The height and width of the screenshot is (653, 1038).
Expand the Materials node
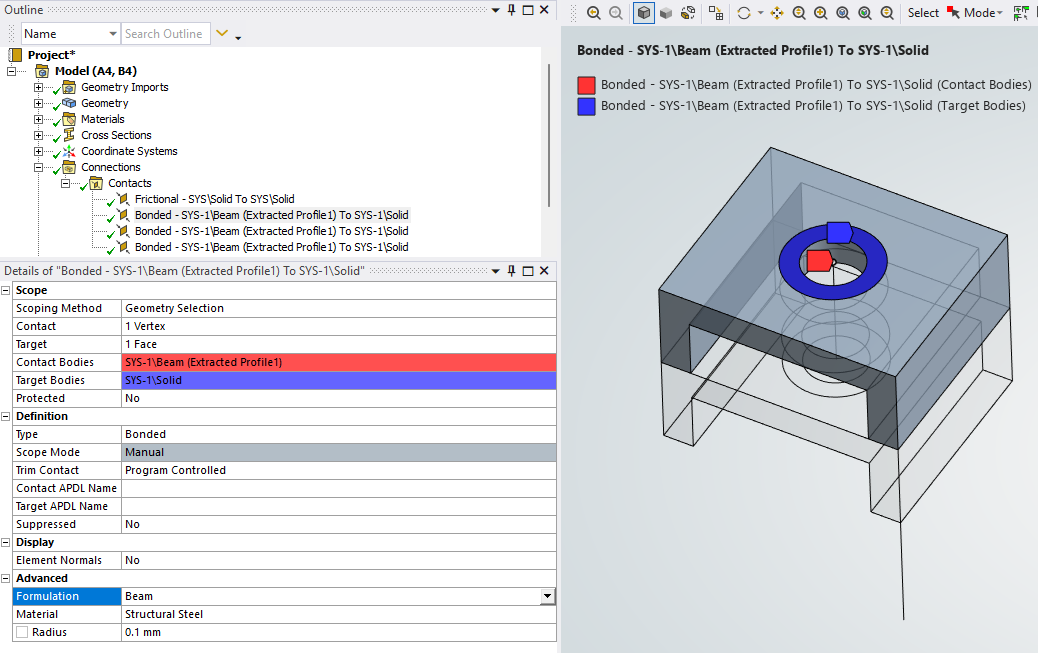pyautogui.click(x=38, y=119)
